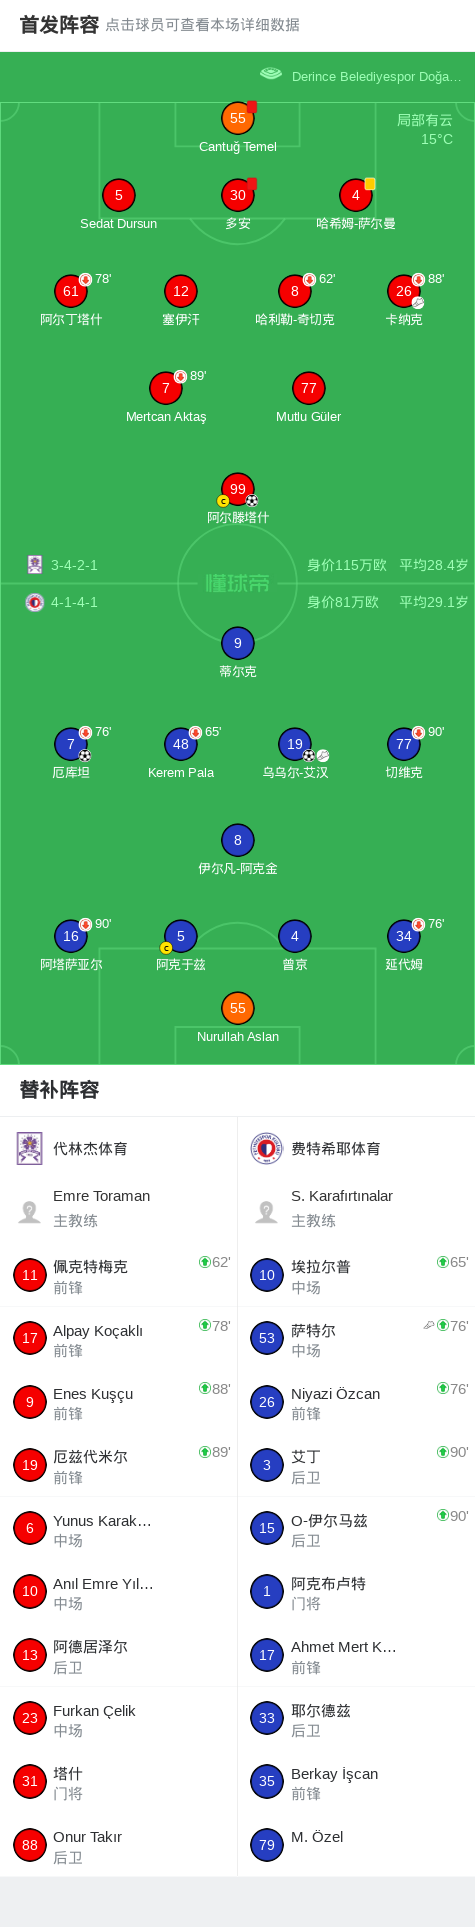Image resolution: width=475 pixels, height=1927 pixels.
Task: Open coach Emre Toraman avatar
Action: pyautogui.click(x=30, y=1212)
